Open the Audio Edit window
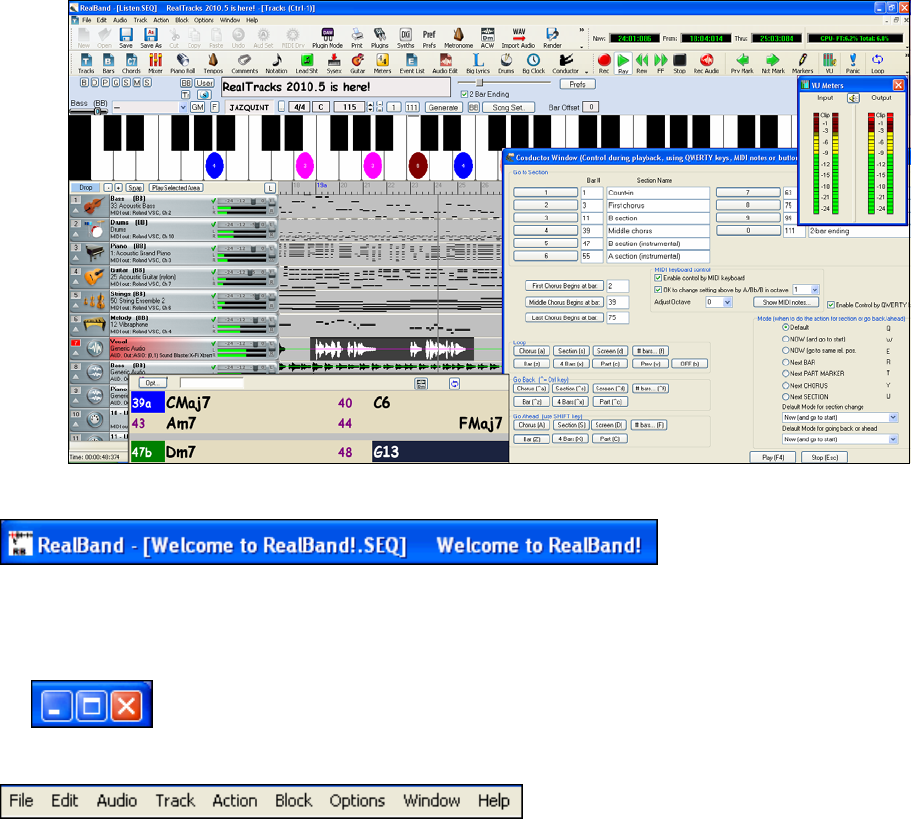 pyautogui.click(x=445, y=63)
